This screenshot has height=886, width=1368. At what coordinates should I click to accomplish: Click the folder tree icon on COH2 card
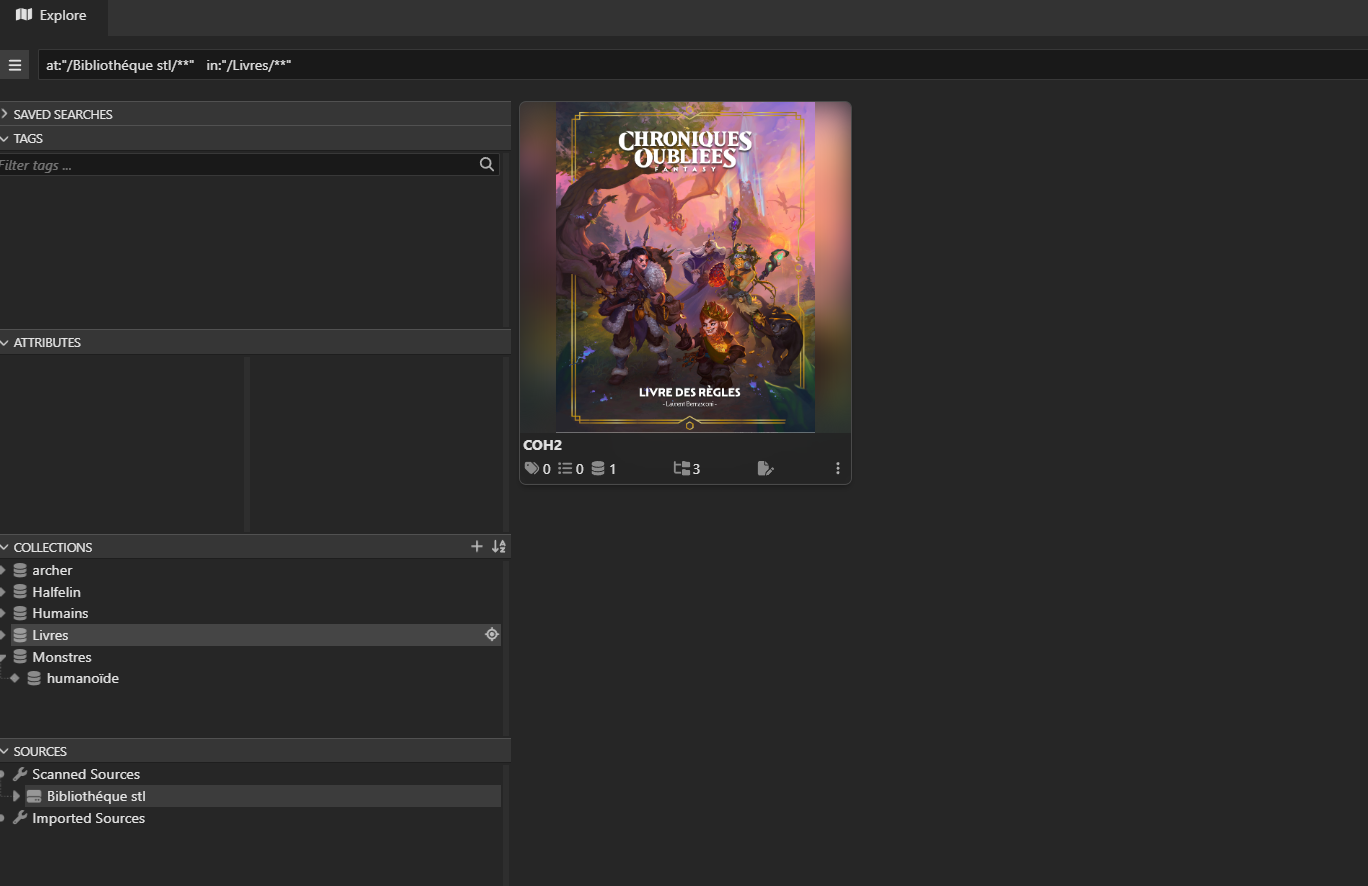(682, 468)
